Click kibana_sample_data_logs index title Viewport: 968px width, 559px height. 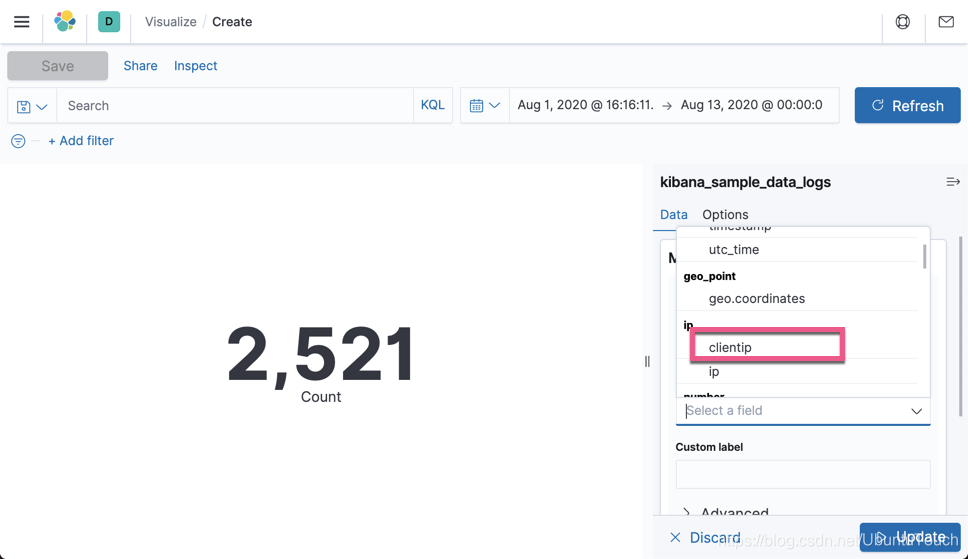coord(745,182)
